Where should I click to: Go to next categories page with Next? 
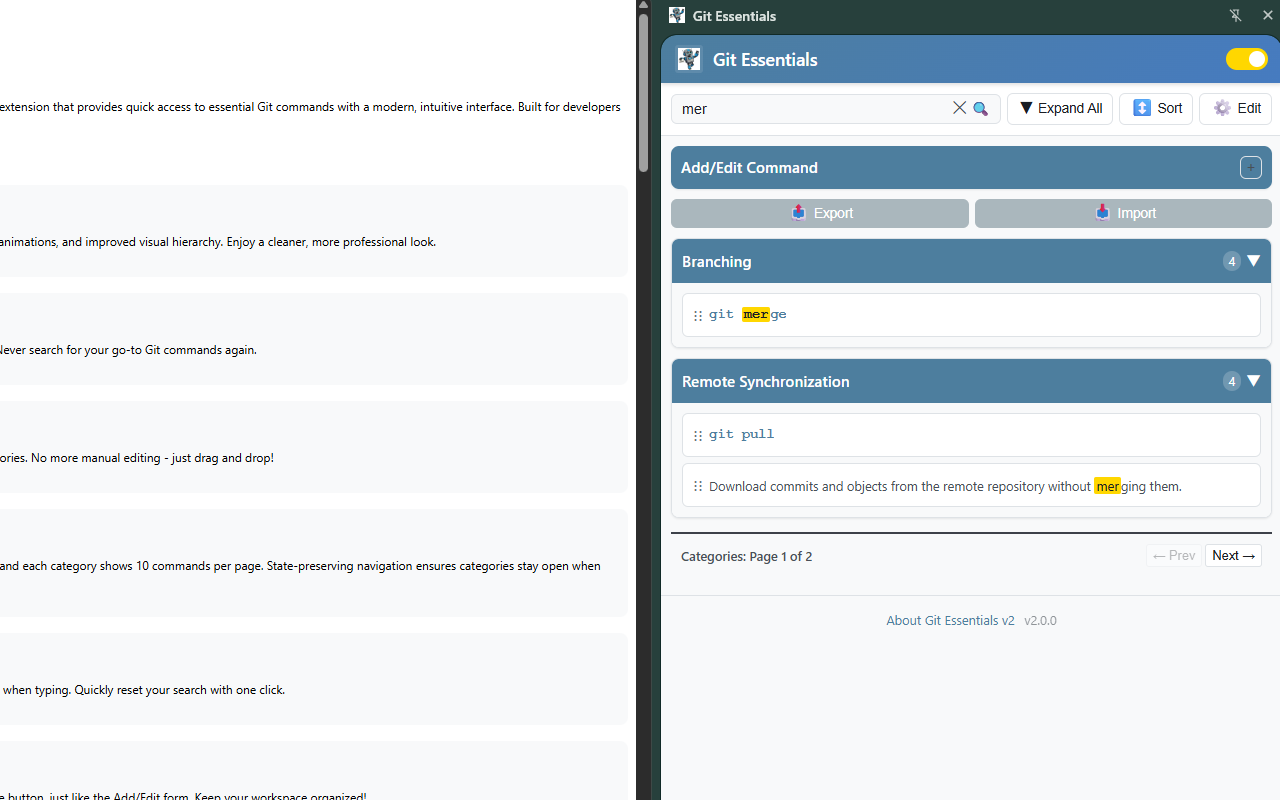pos(1233,556)
